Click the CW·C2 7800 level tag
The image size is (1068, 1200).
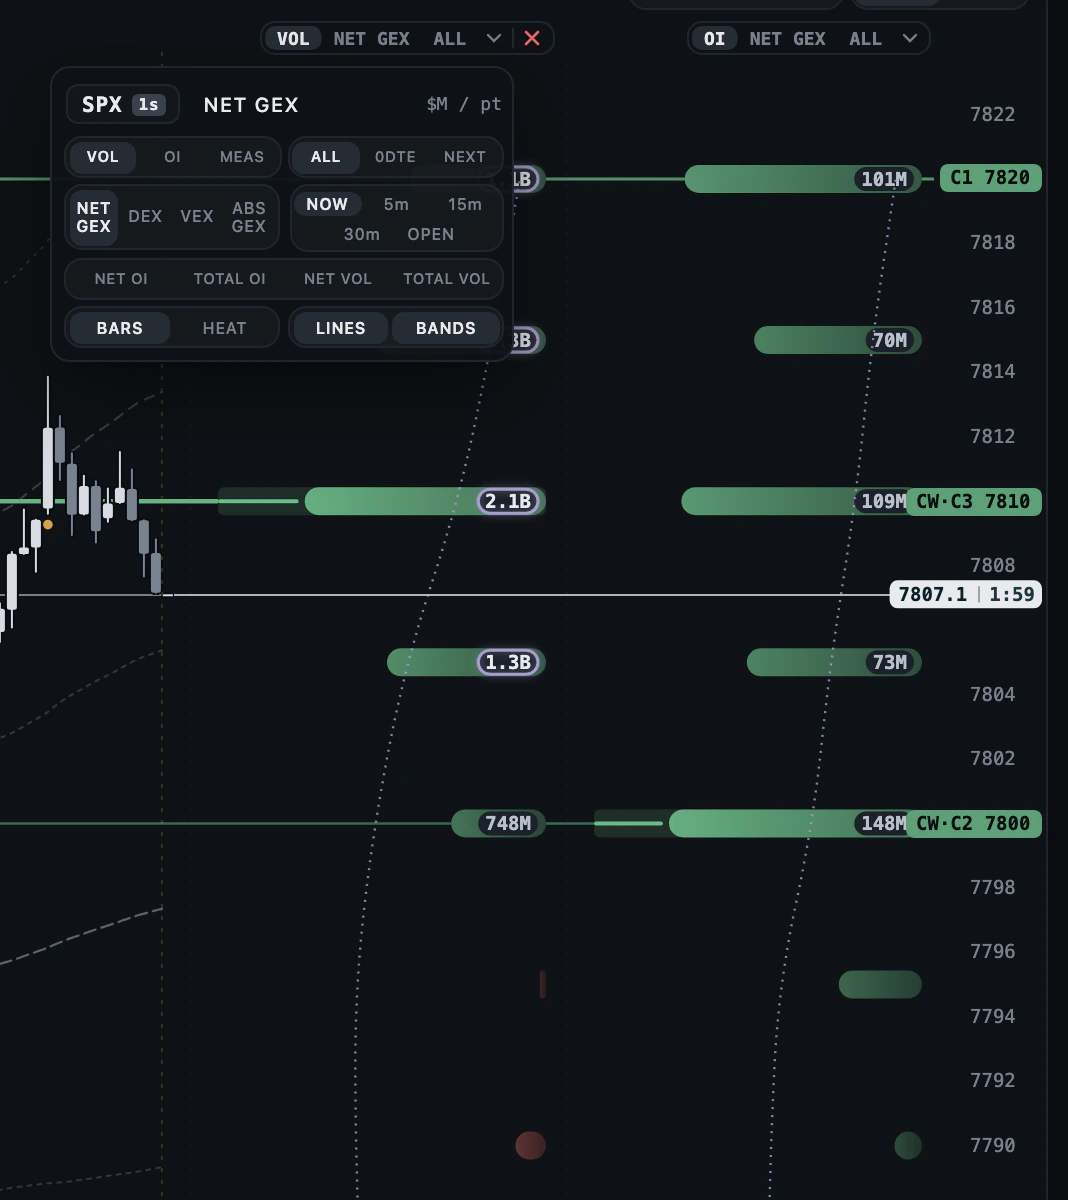(x=973, y=823)
